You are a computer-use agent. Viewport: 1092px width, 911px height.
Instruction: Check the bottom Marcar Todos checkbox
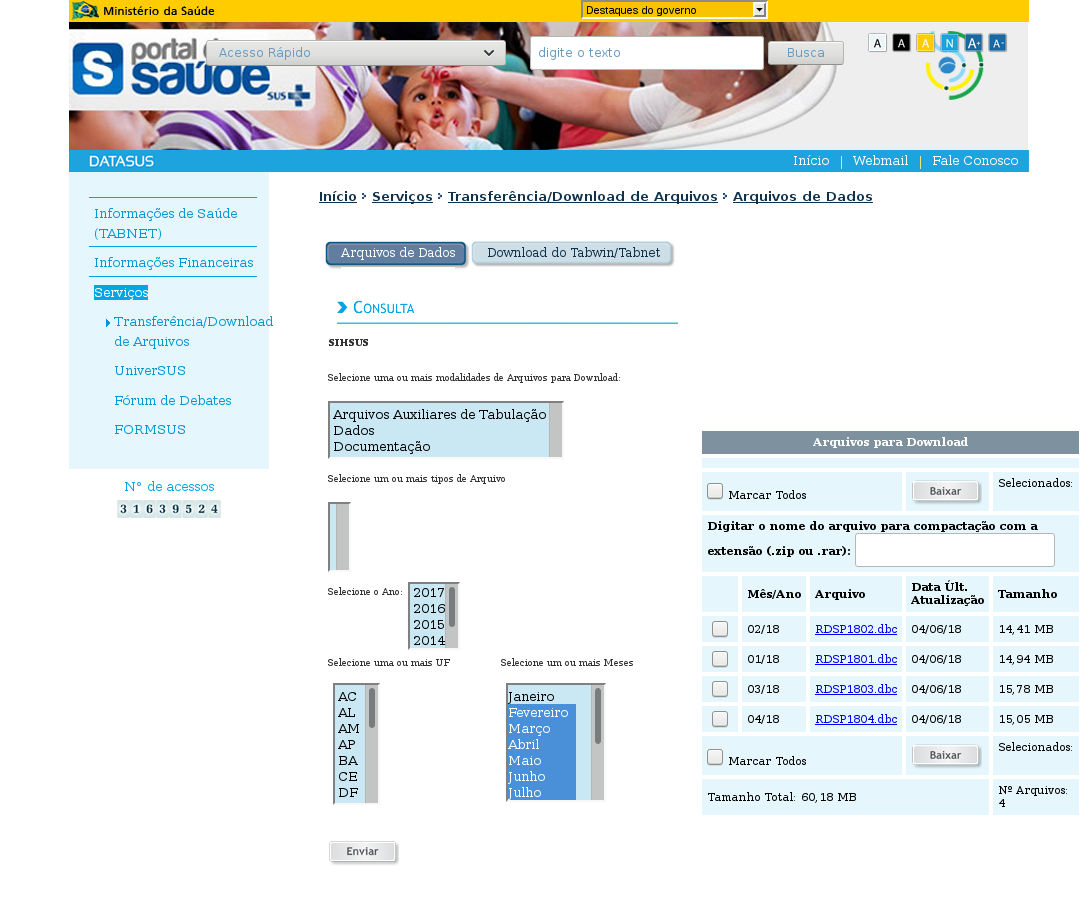(x=715, y=757)
